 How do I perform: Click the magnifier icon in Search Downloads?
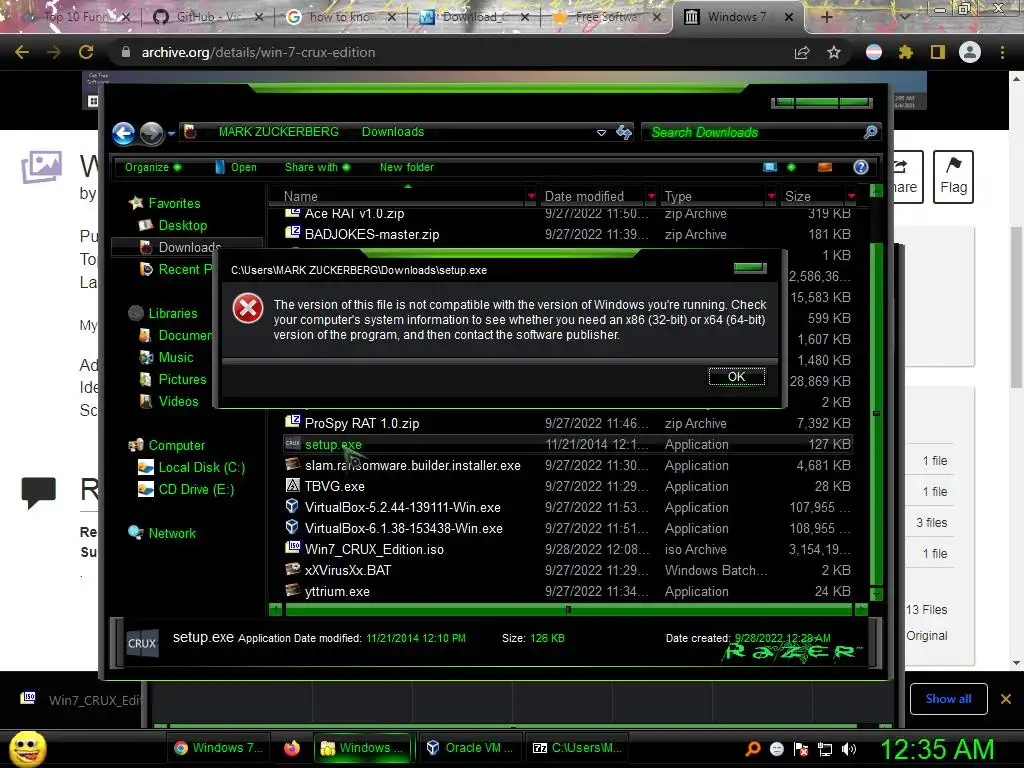(870, 133)
